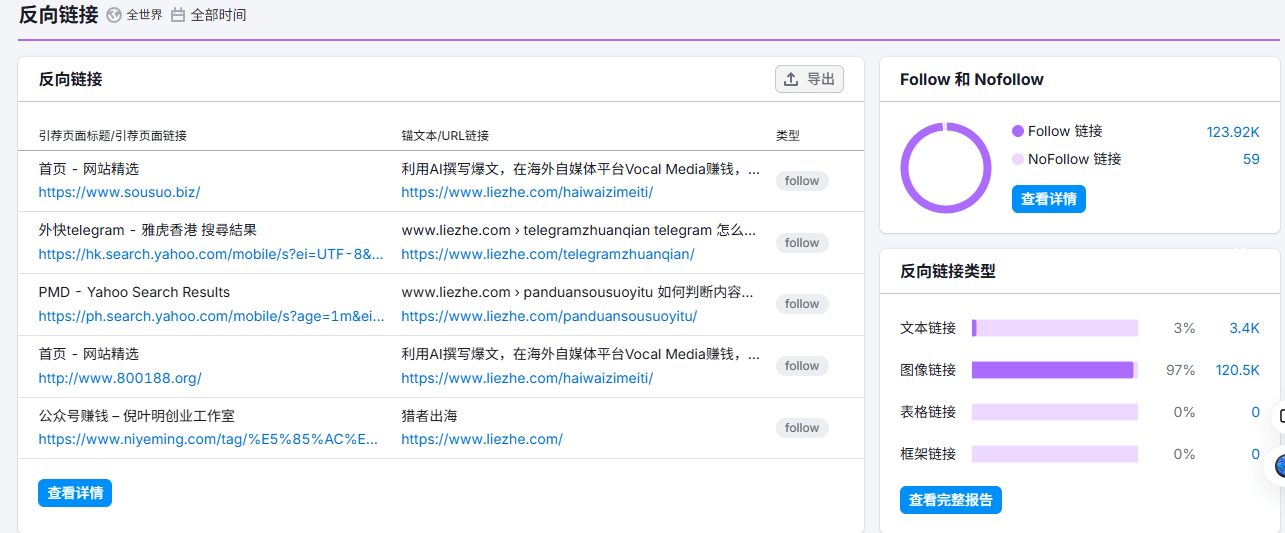The height and width of the screenshot is (533, 1285).
Task: Open the liezhe.com/panduansousuoyitu/ target link
Action: click(549, 316)
